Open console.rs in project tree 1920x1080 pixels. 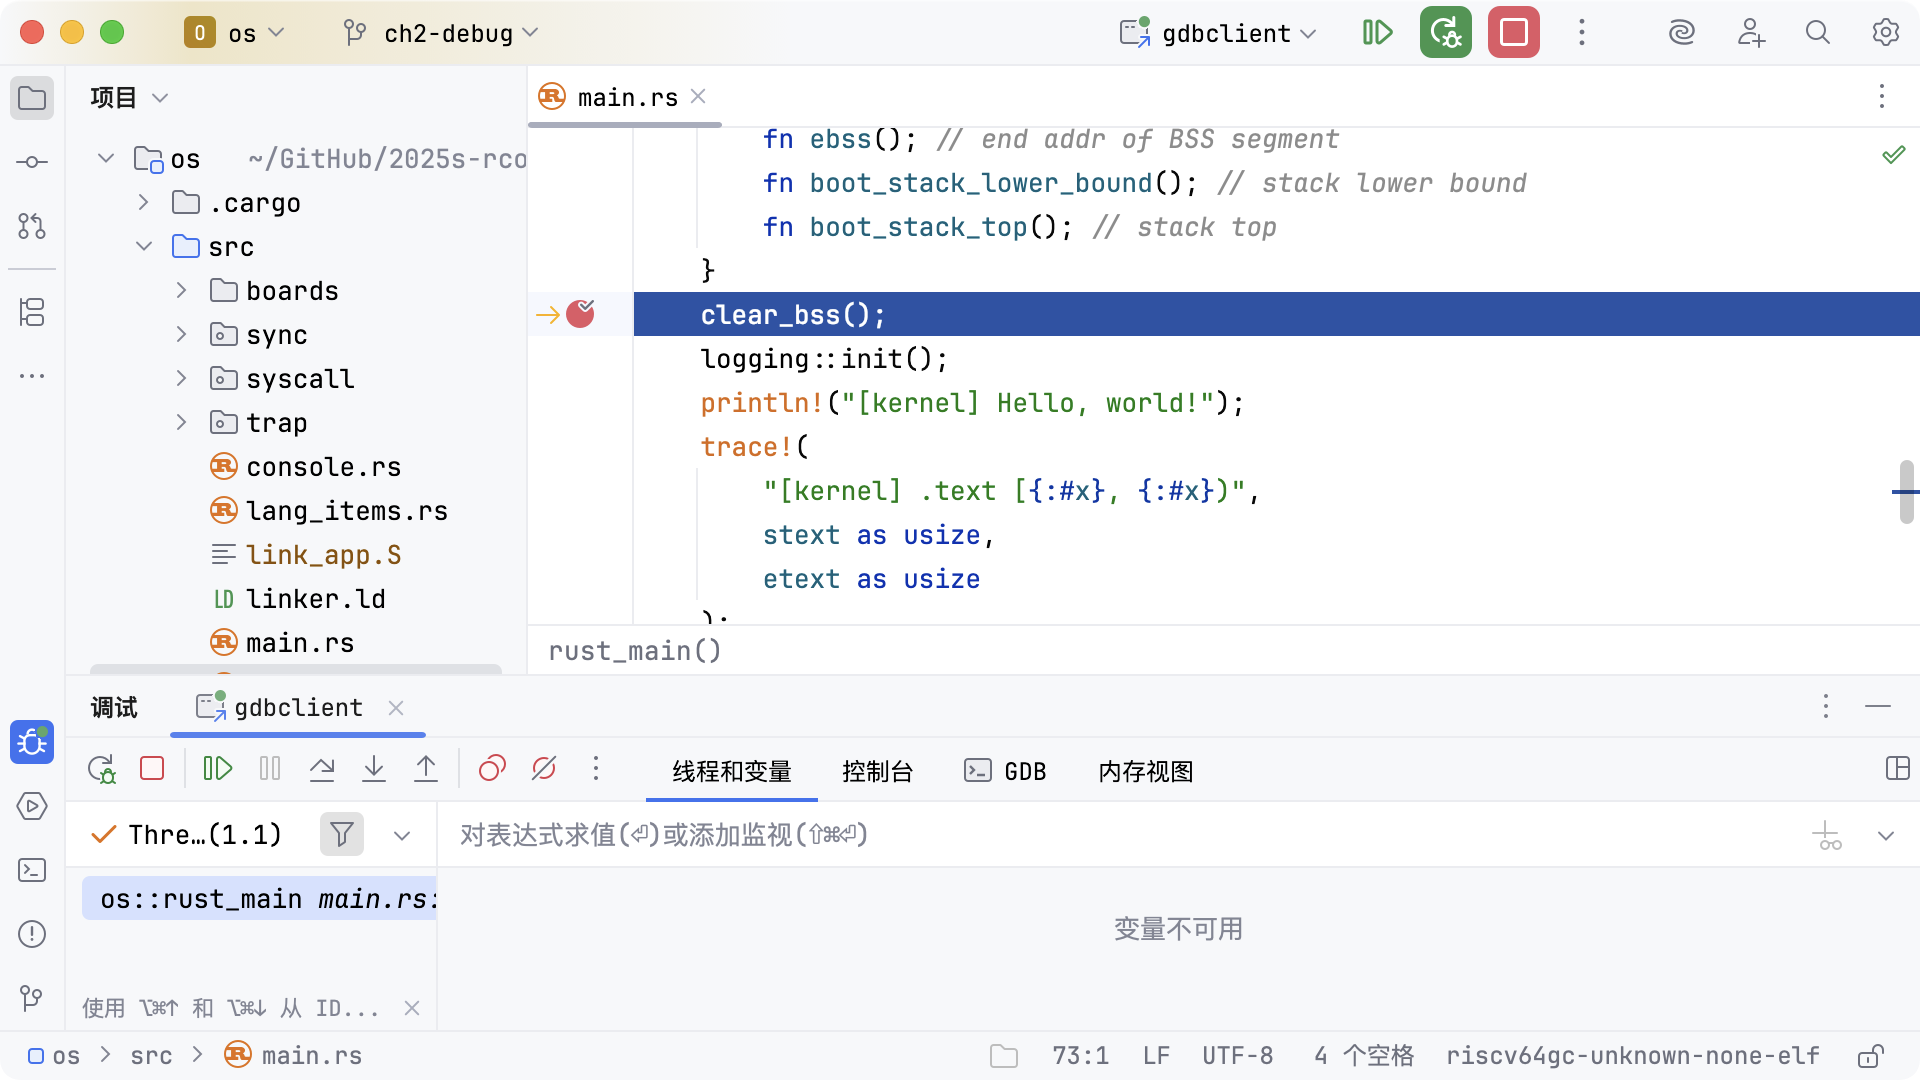tap(323, 467)
